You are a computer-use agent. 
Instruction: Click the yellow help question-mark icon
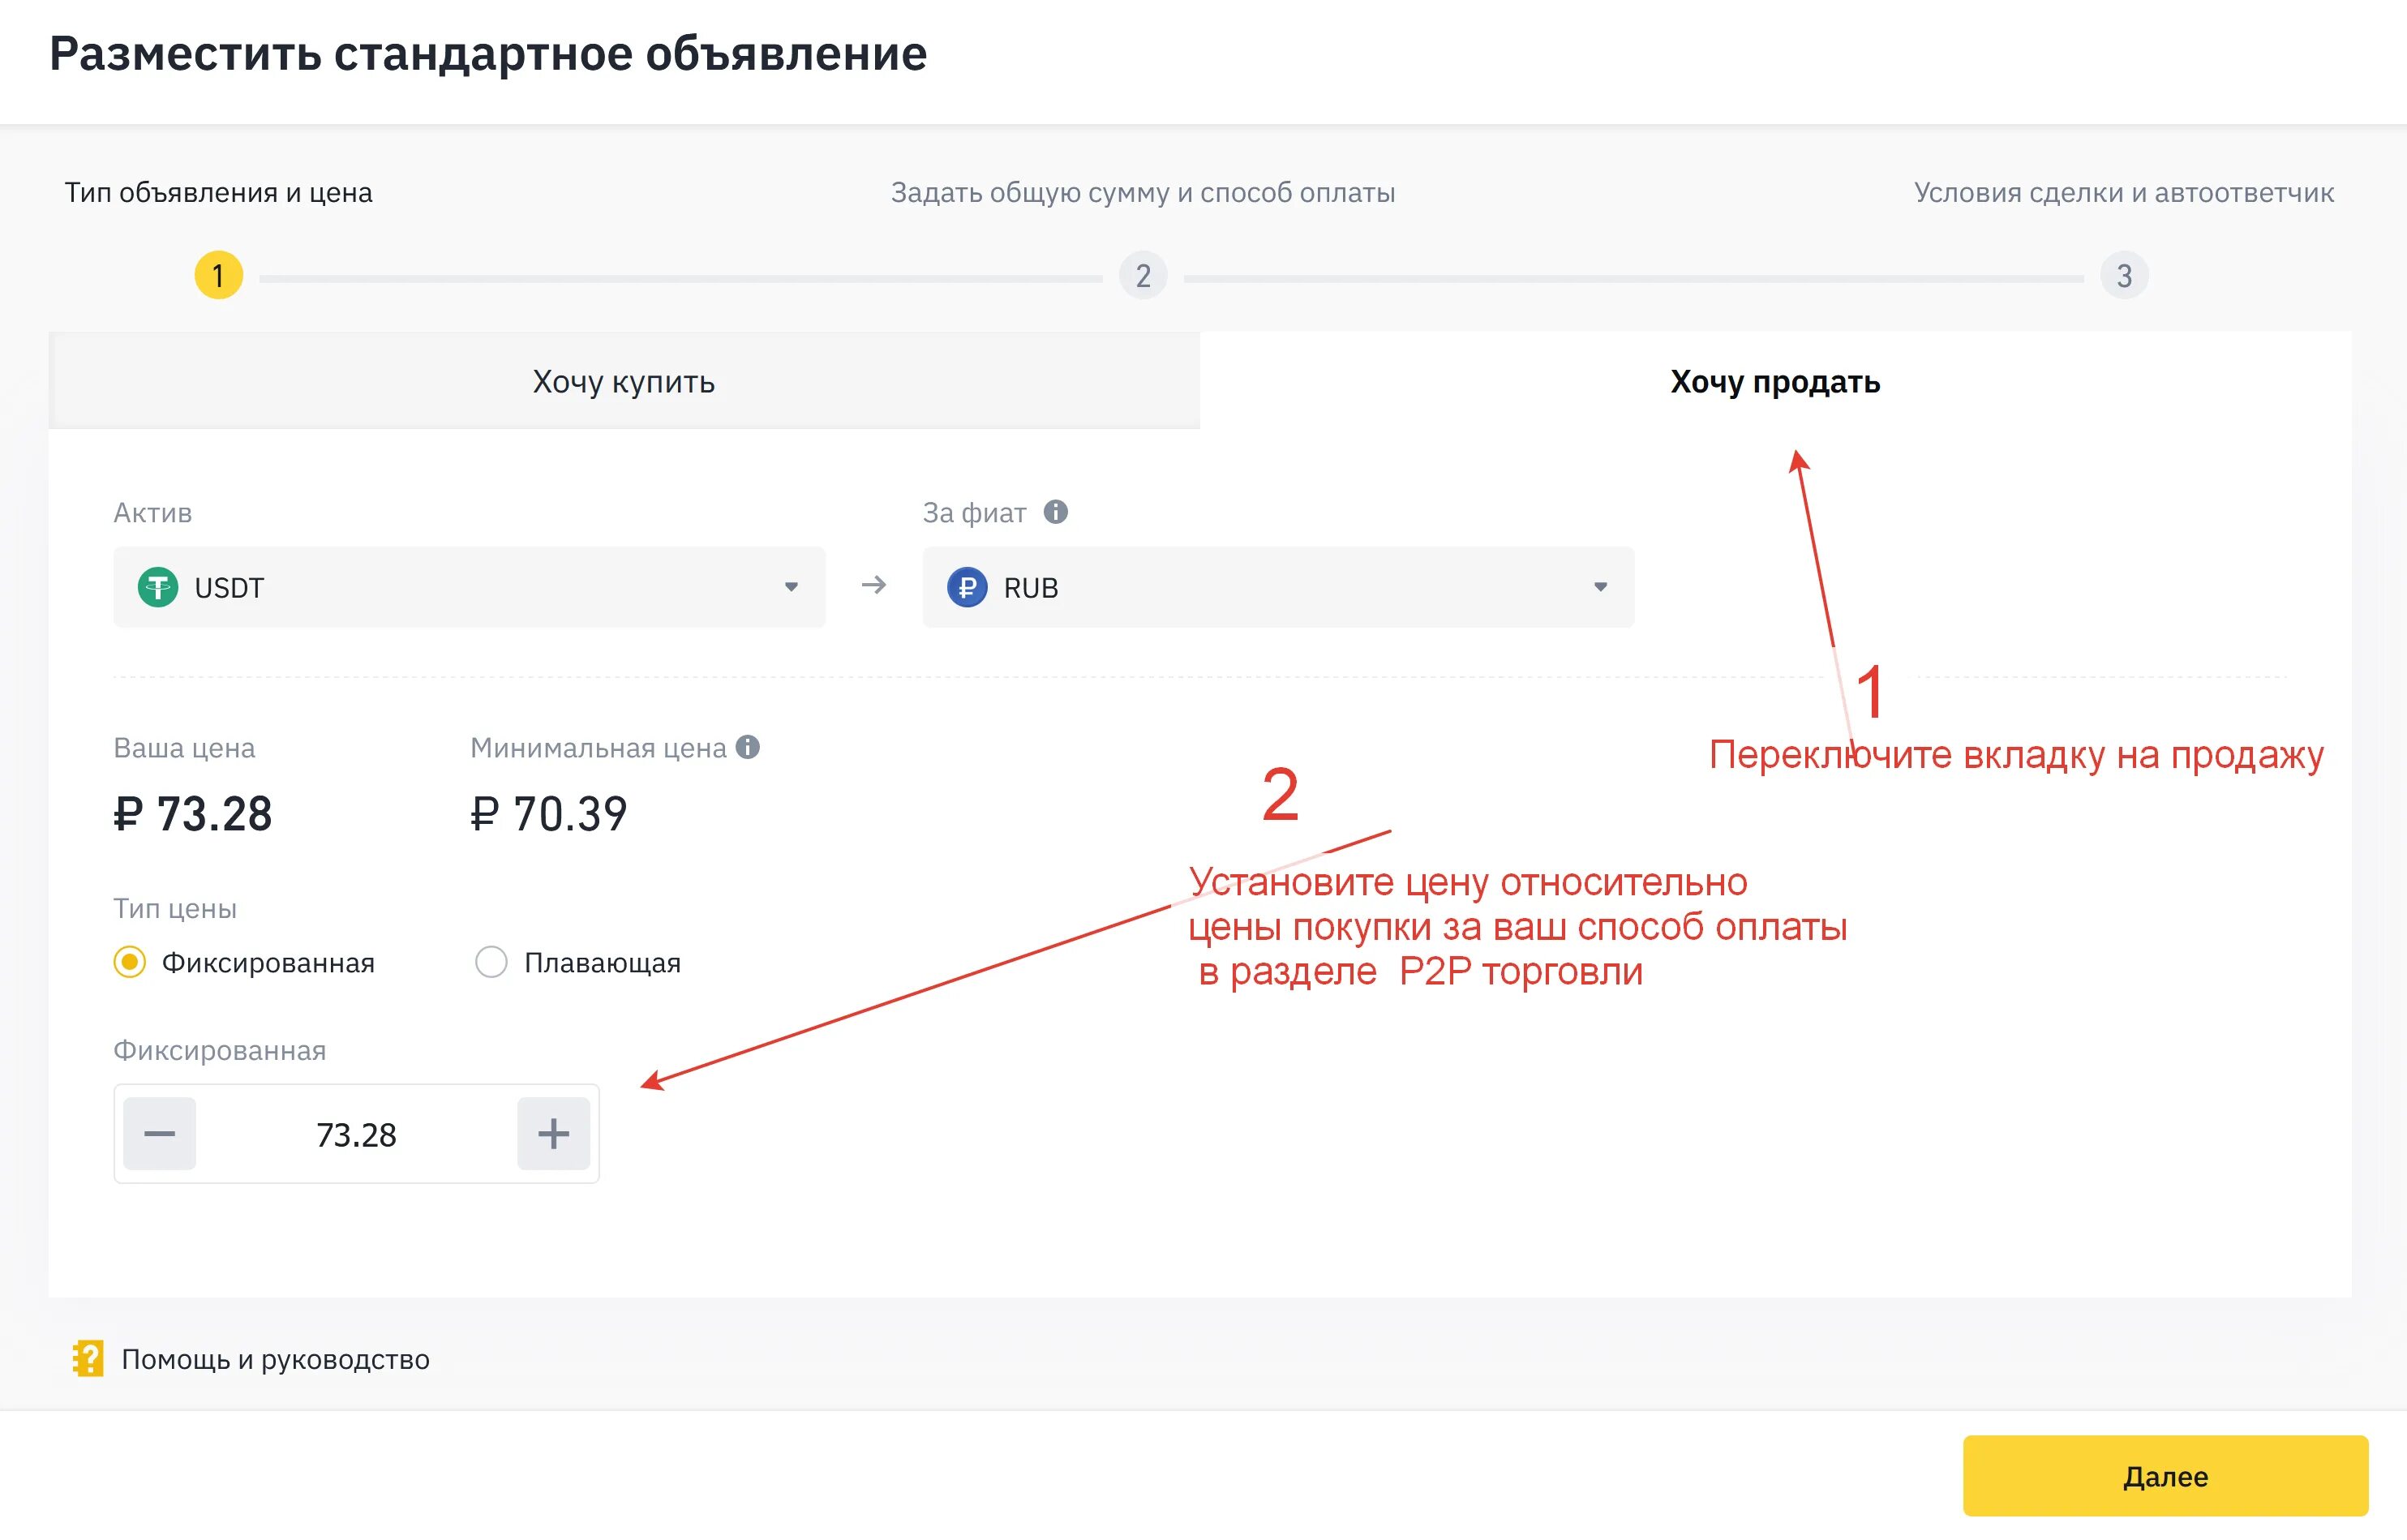point(88,1358)
